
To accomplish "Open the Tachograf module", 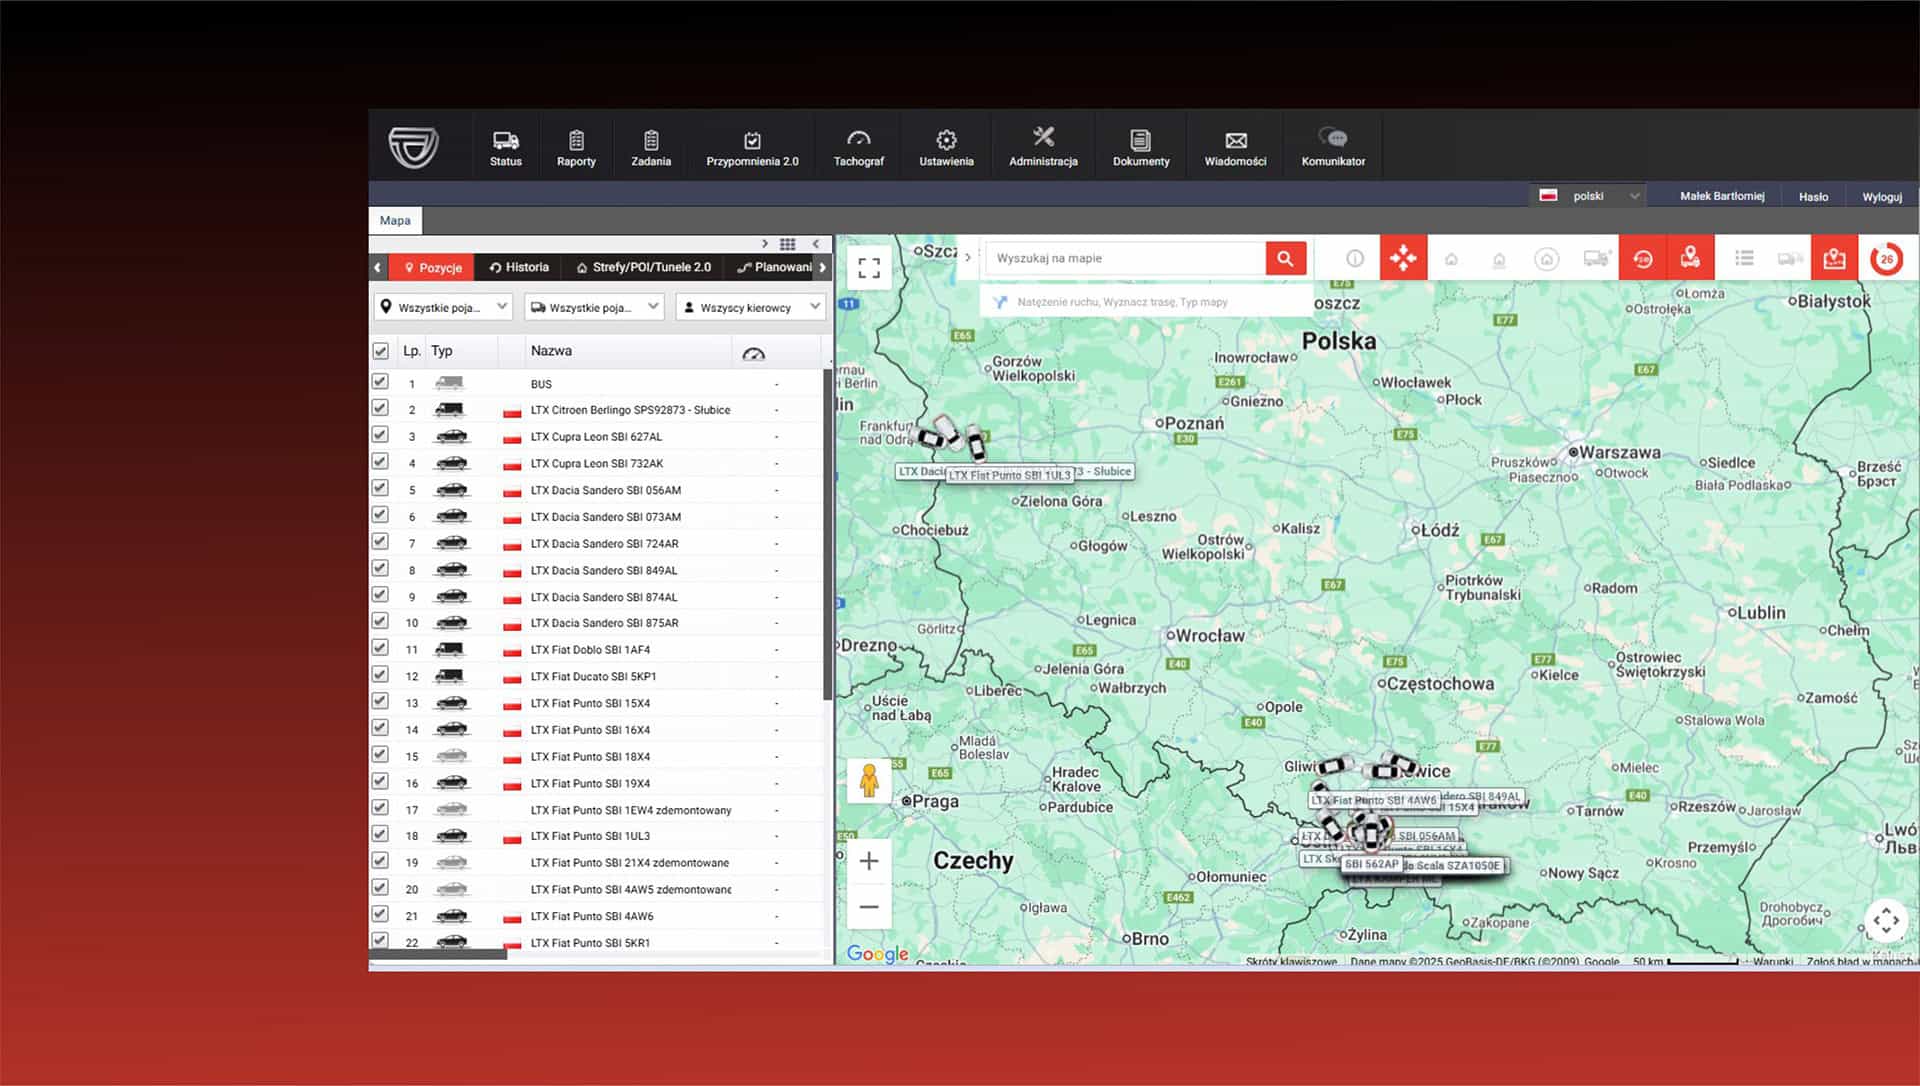I will 858,145.
